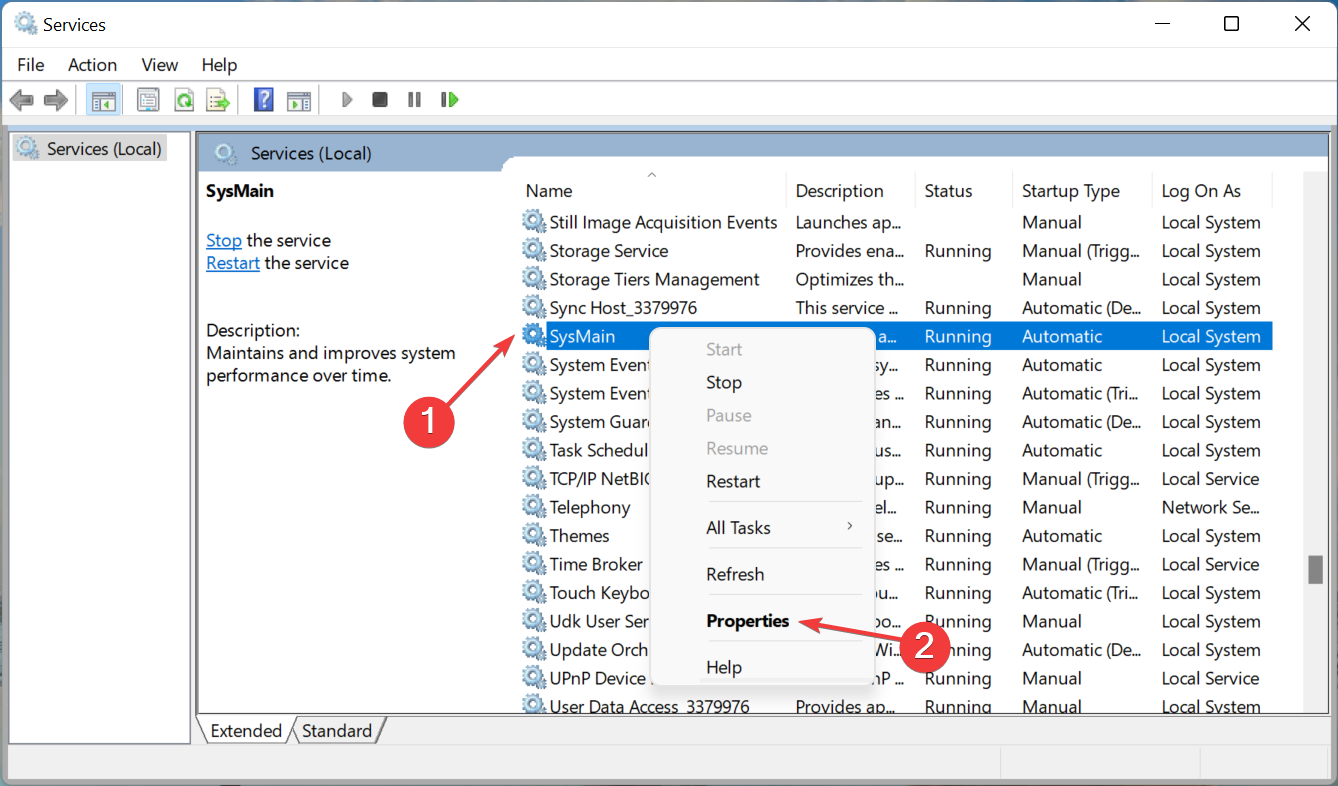Click the Restart service link
1338x786 pixels.
click(232, 262)
